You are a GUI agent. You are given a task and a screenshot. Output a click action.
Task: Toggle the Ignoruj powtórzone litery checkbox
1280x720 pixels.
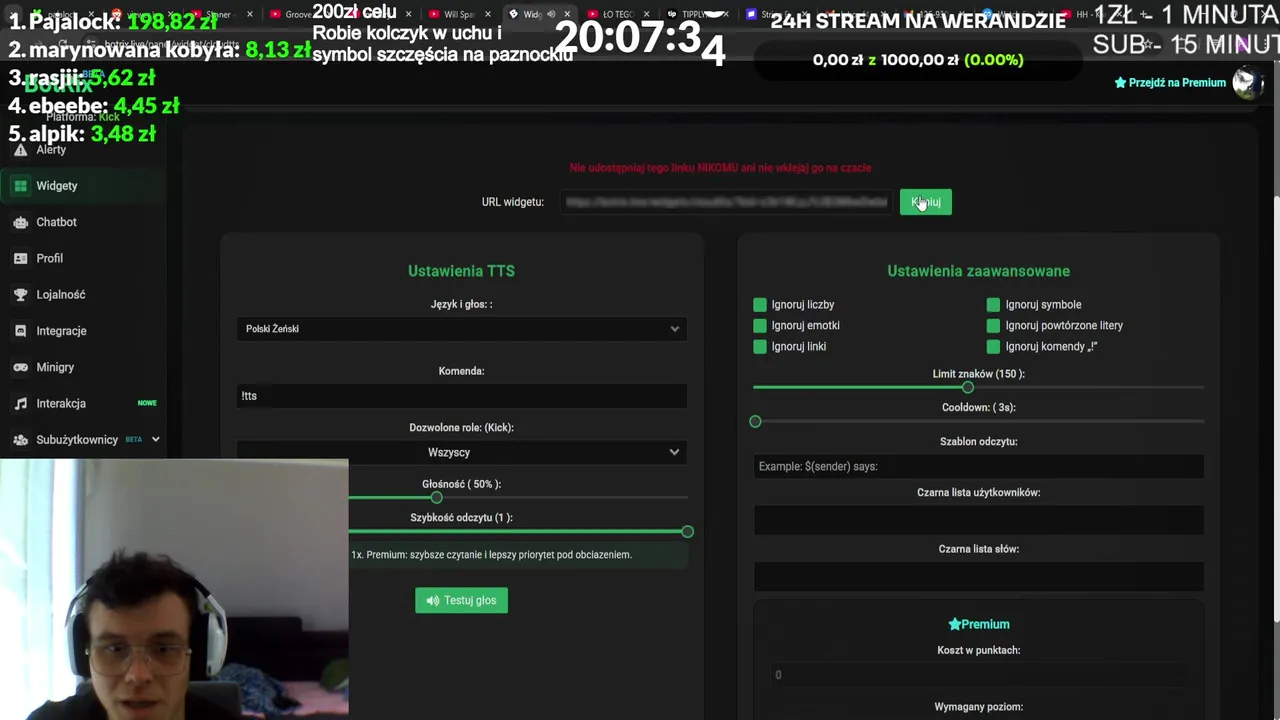click(x=993, y=326)
